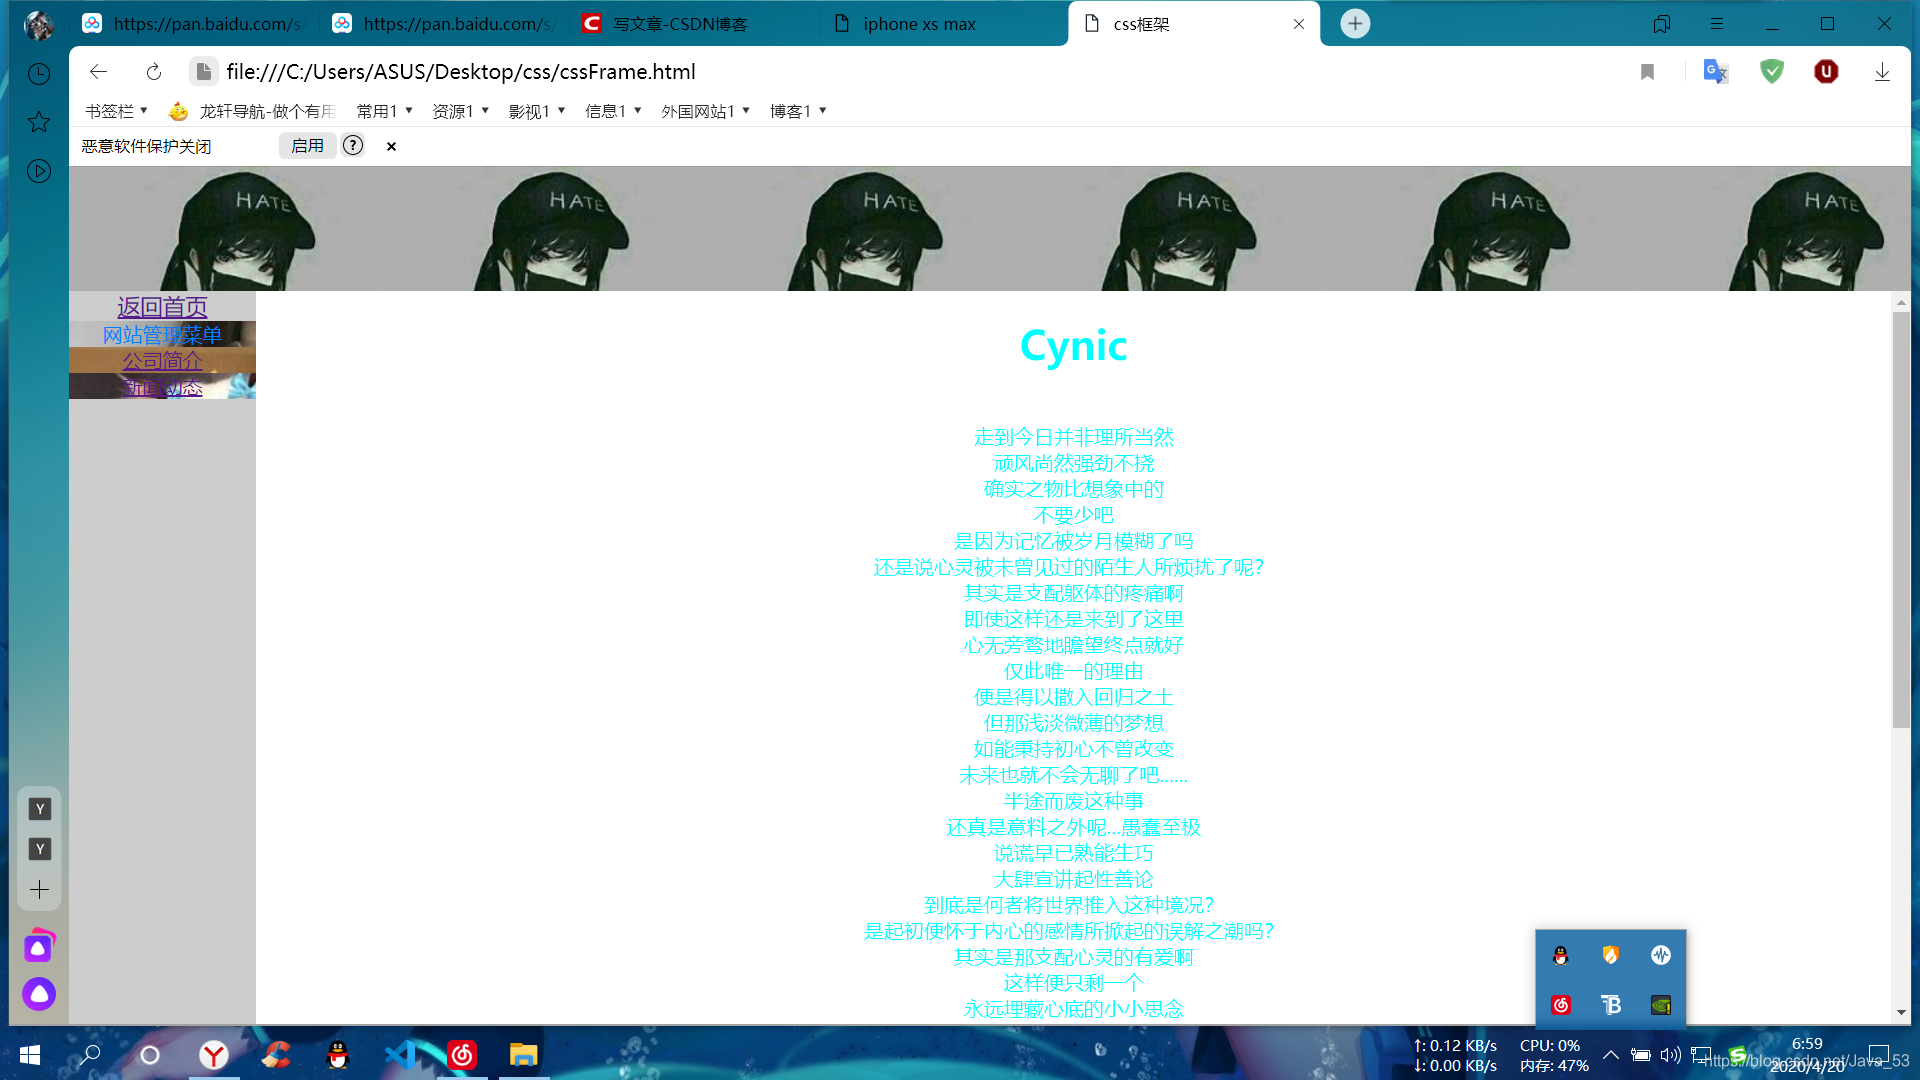The width and height of the screenshot is (1920, 1080).
Task: Open downloads arrow icon
Action: [1882, 72]
